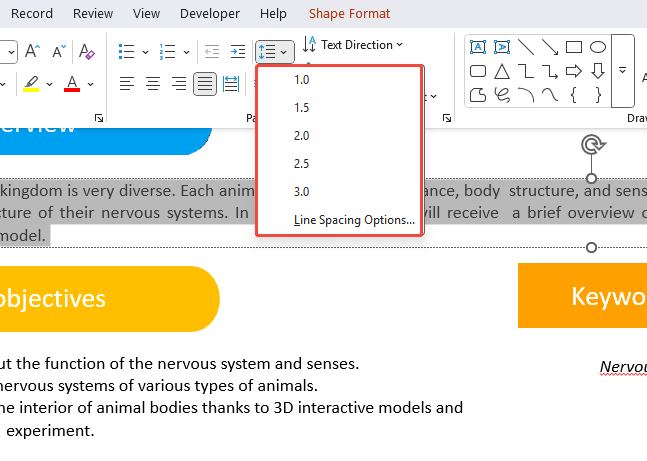Select the Right Arrow shape
This screenshot has height=461, width=647.
pos(574,71)
